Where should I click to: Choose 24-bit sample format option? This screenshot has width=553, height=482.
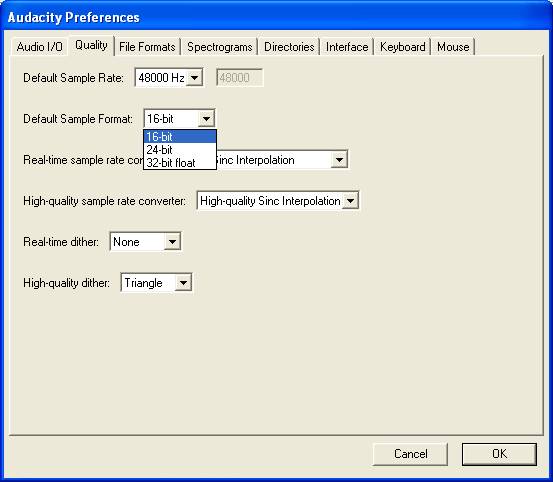[180, 150]
